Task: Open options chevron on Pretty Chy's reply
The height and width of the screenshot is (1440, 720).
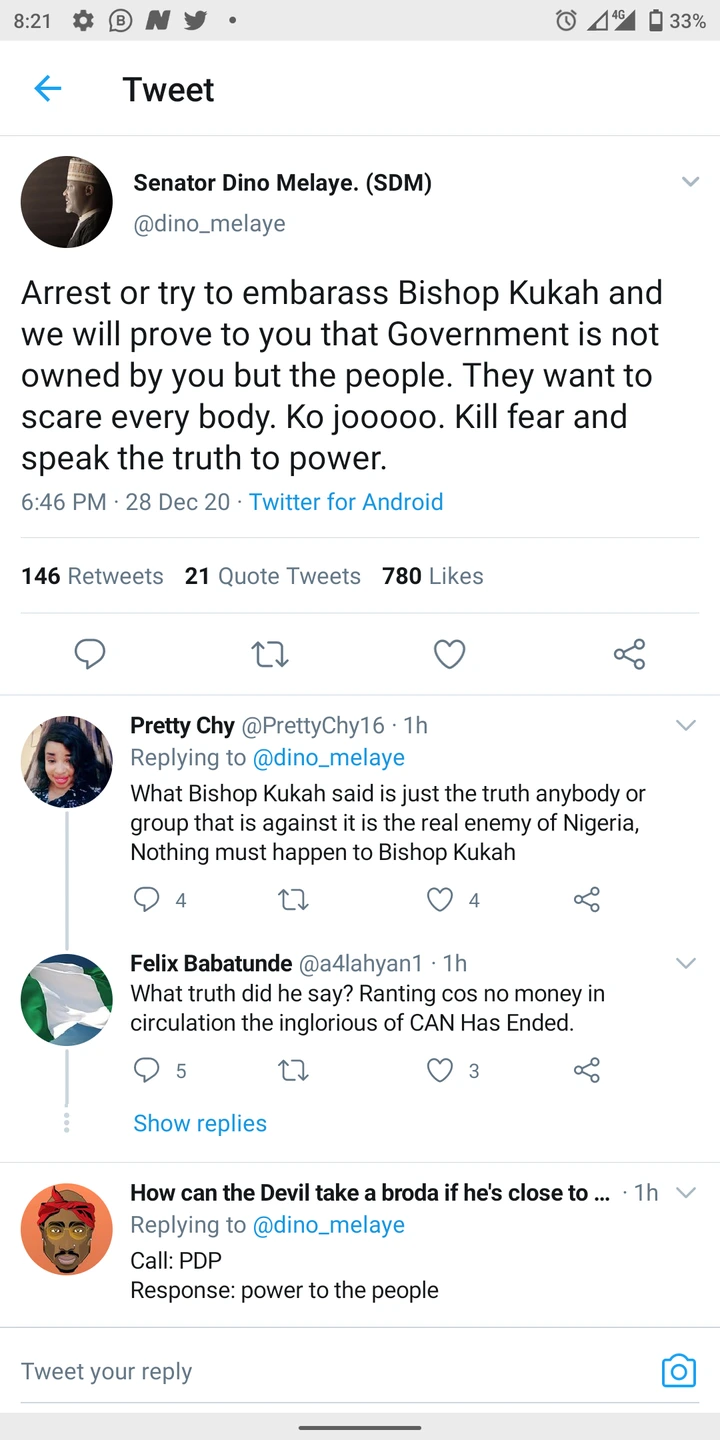Action: 686,725
